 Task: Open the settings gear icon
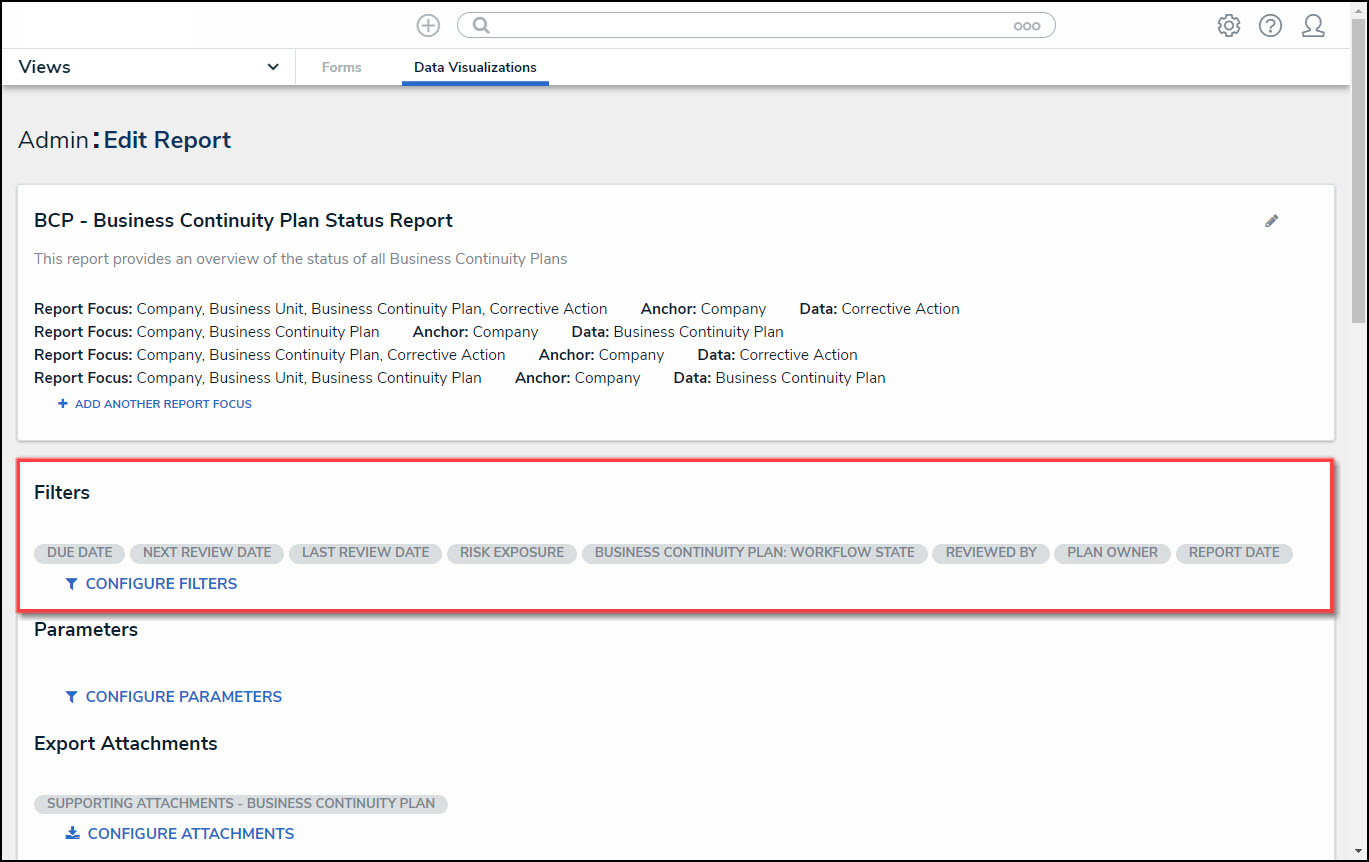(1228, 26)
